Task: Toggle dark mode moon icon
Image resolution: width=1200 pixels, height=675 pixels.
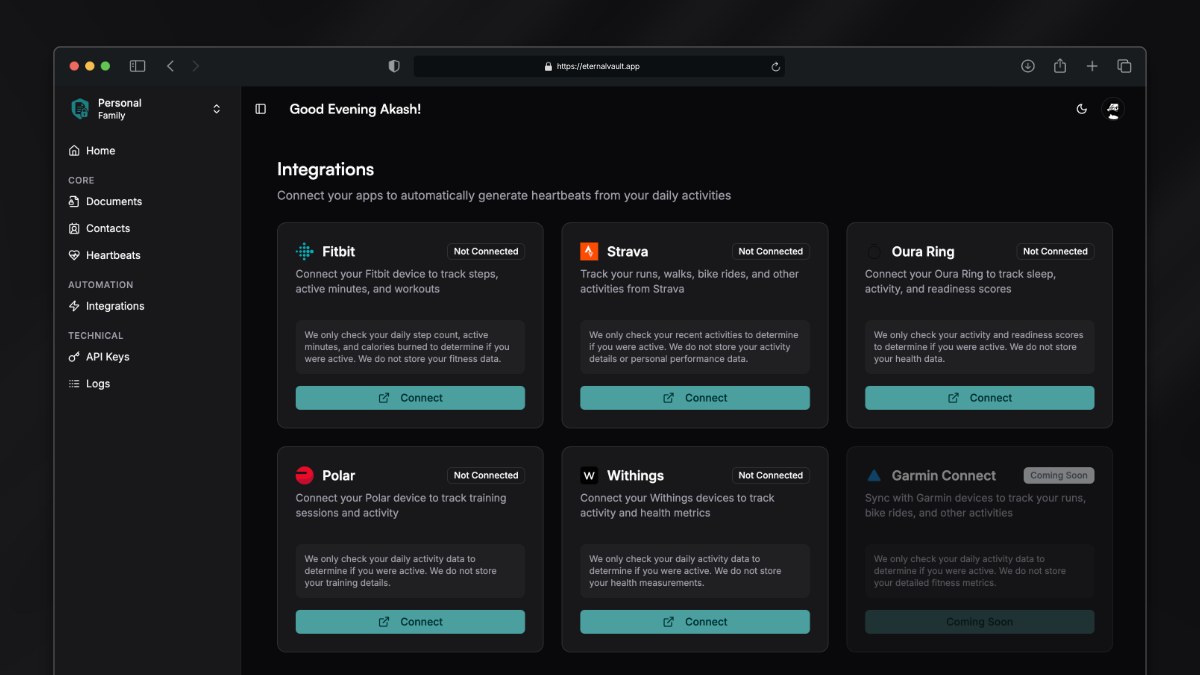Action: pyautogui.click(x=1081, y=109)
